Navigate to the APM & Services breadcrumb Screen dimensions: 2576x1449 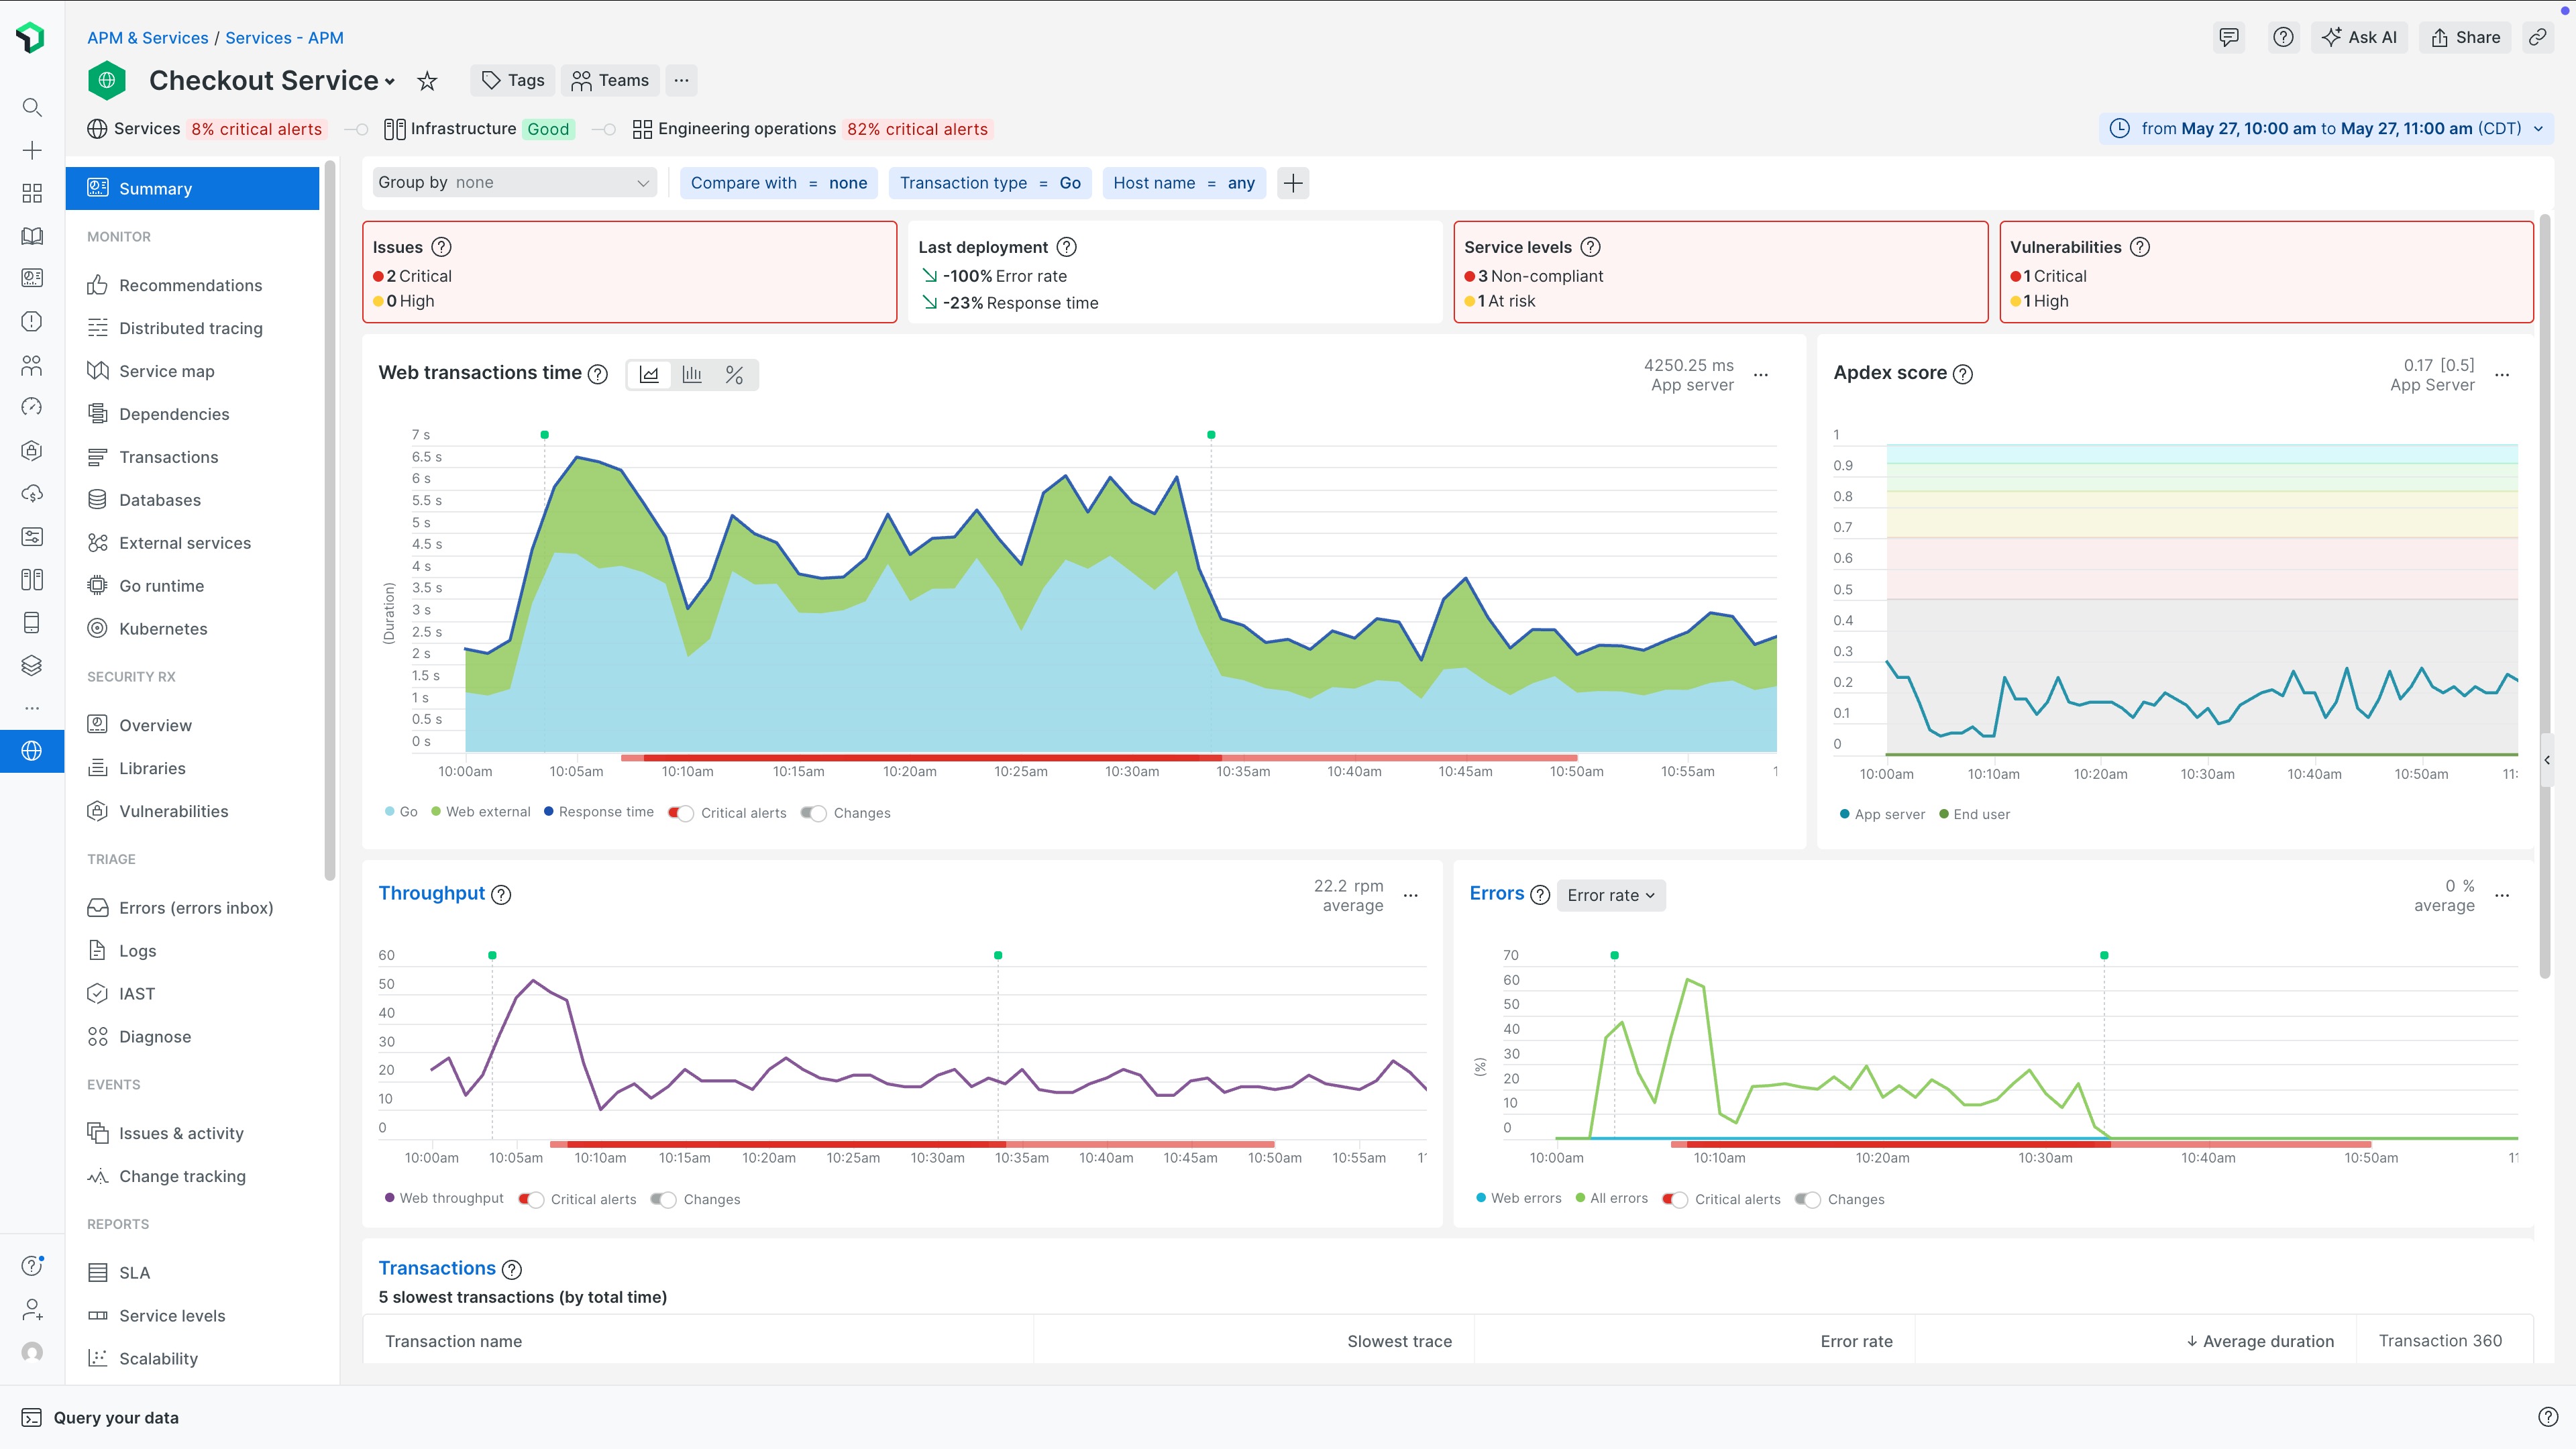coord(147,37)
